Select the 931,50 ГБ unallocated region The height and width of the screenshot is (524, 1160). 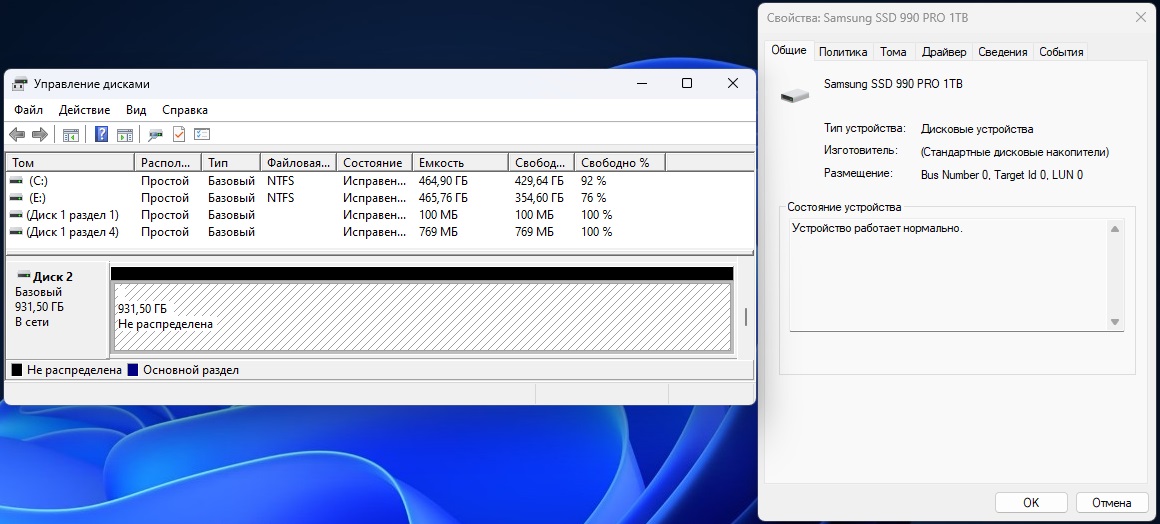[421, 317]
